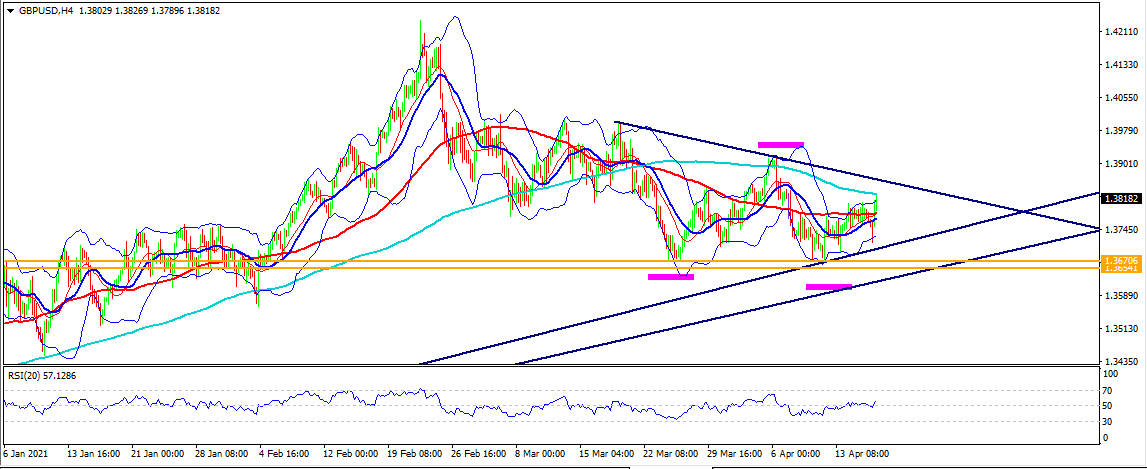
Task: Click the 15 Mar 04:00 time label
Action: (x=607, y=454)
